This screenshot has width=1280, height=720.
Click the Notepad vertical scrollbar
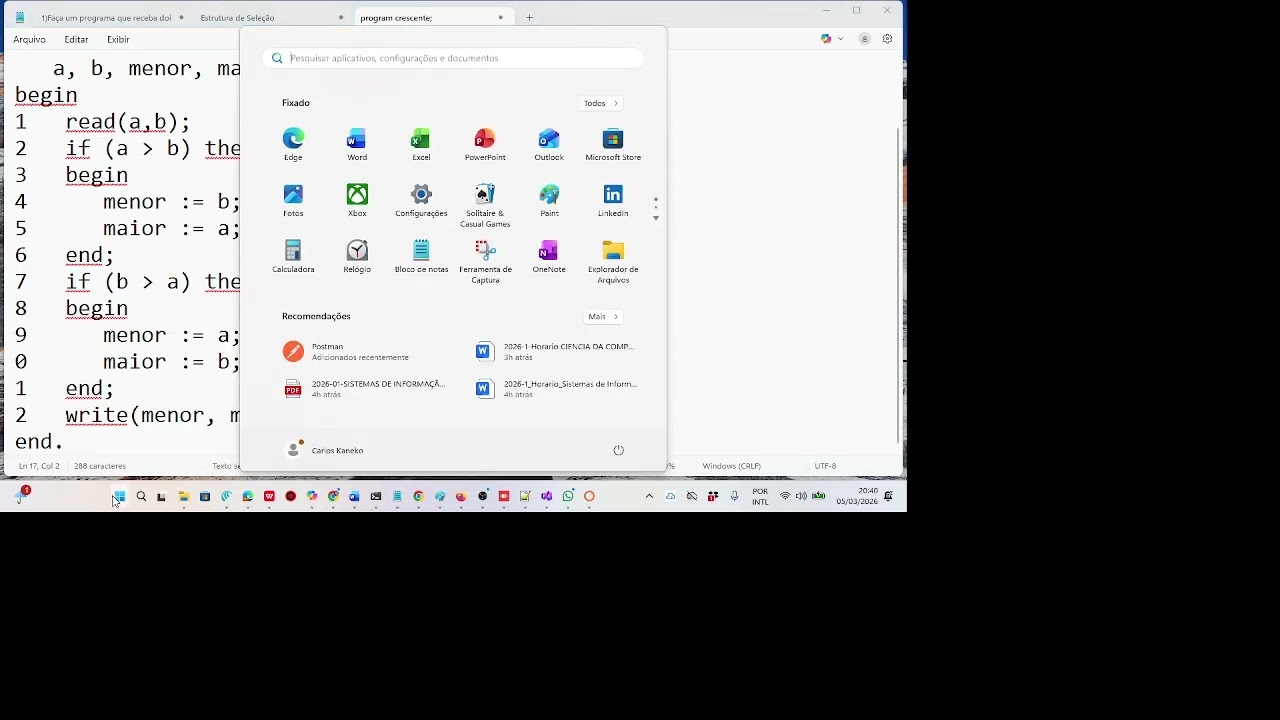pyautogui.click(x=899, y=285)
